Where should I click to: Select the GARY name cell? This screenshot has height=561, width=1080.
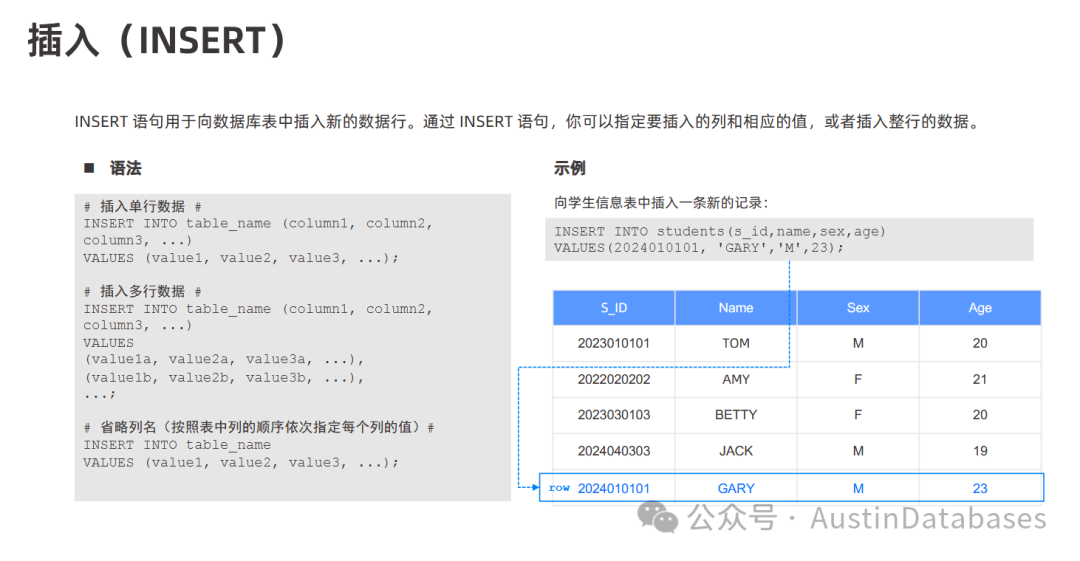click(736, 488)
